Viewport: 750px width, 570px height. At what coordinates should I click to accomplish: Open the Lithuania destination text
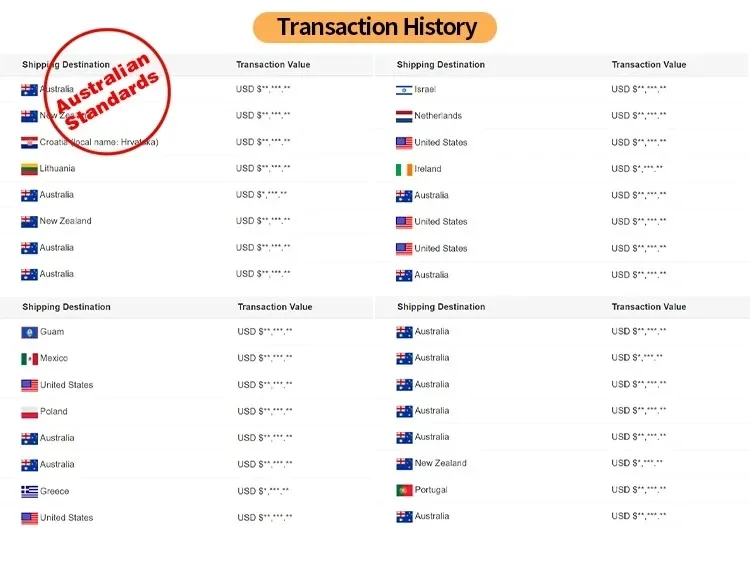(57, 169)
